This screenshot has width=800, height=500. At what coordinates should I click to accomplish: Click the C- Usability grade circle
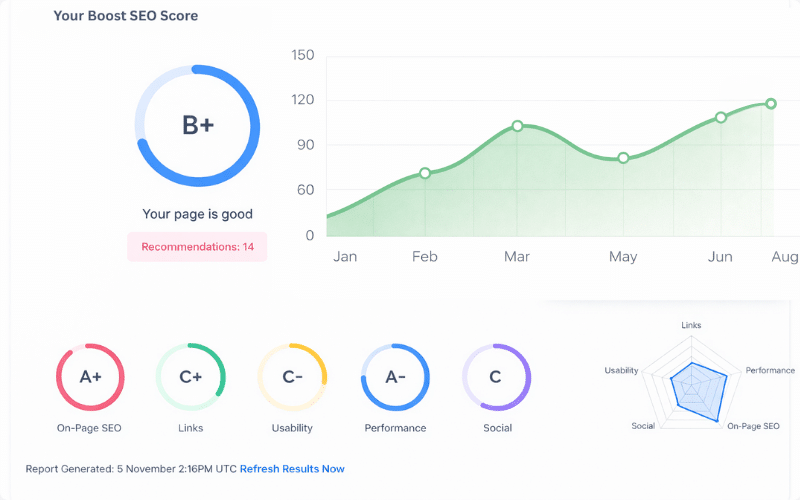click(292, 377)
